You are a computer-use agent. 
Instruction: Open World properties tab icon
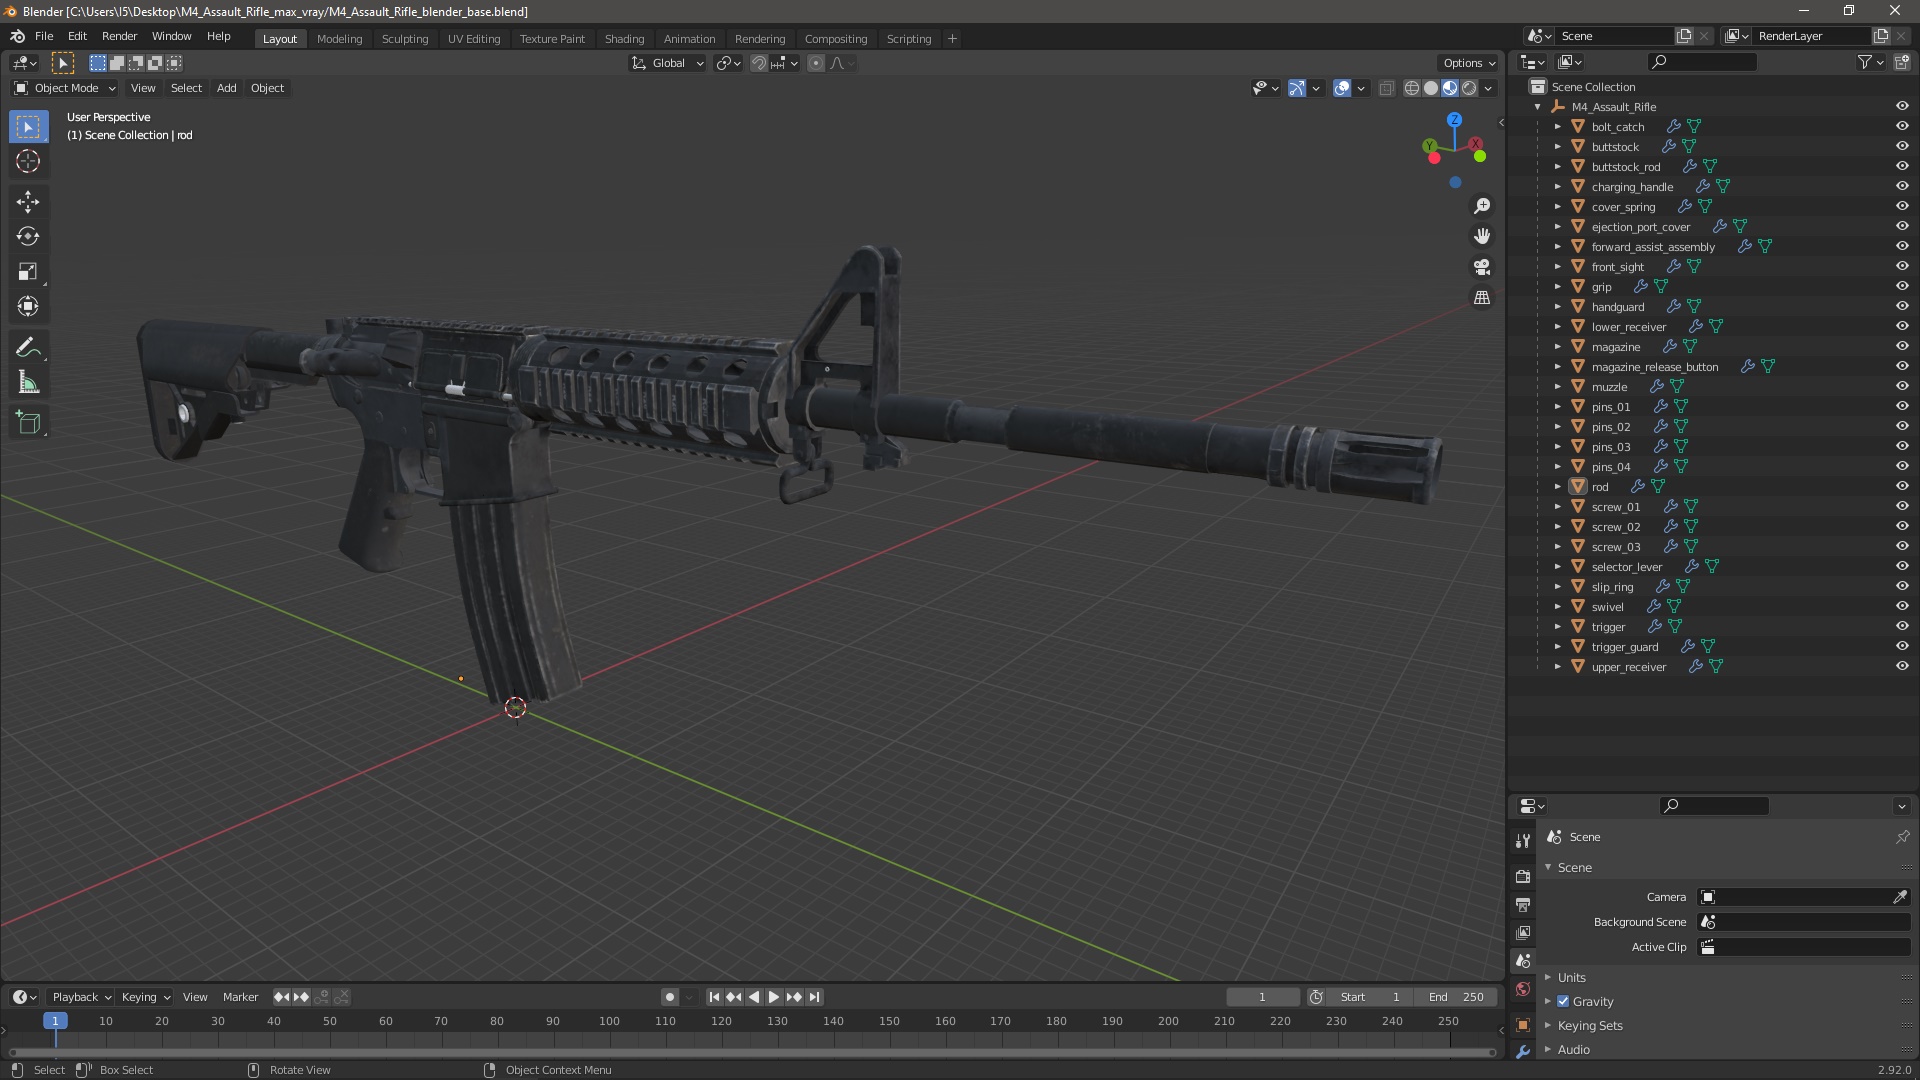click(1523, 989)
